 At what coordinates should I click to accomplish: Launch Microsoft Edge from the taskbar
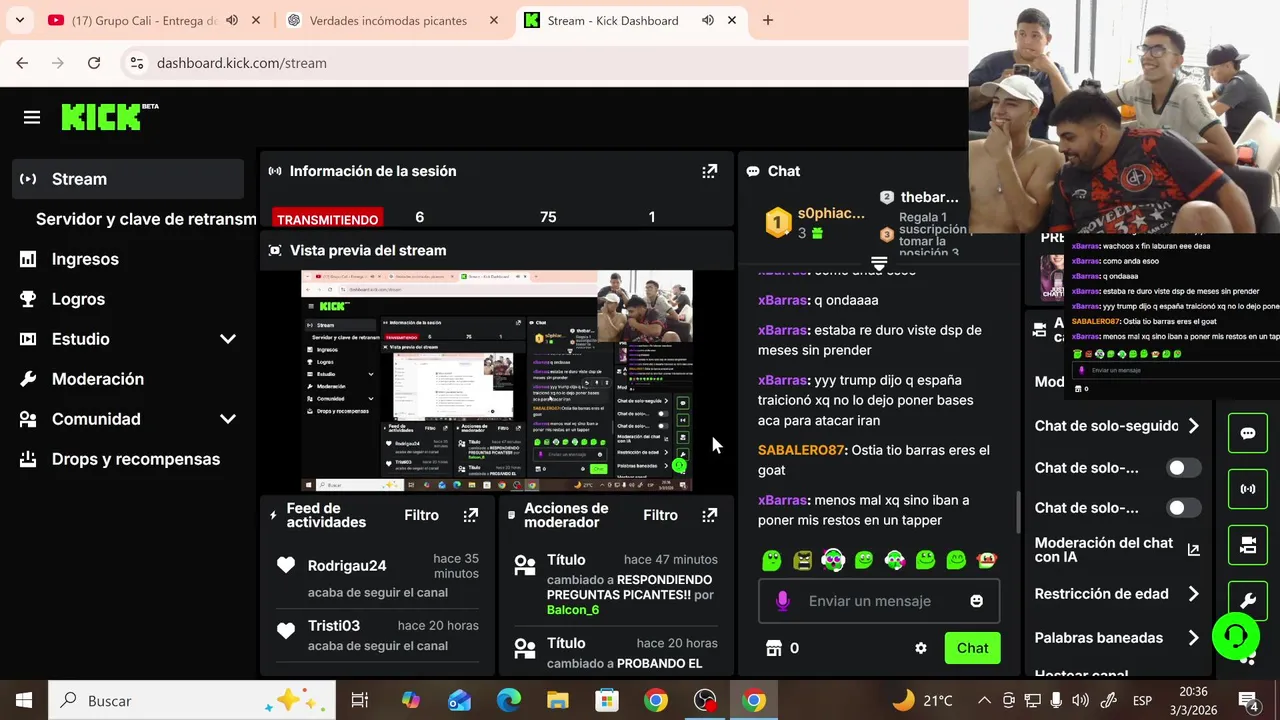(509, 701)
